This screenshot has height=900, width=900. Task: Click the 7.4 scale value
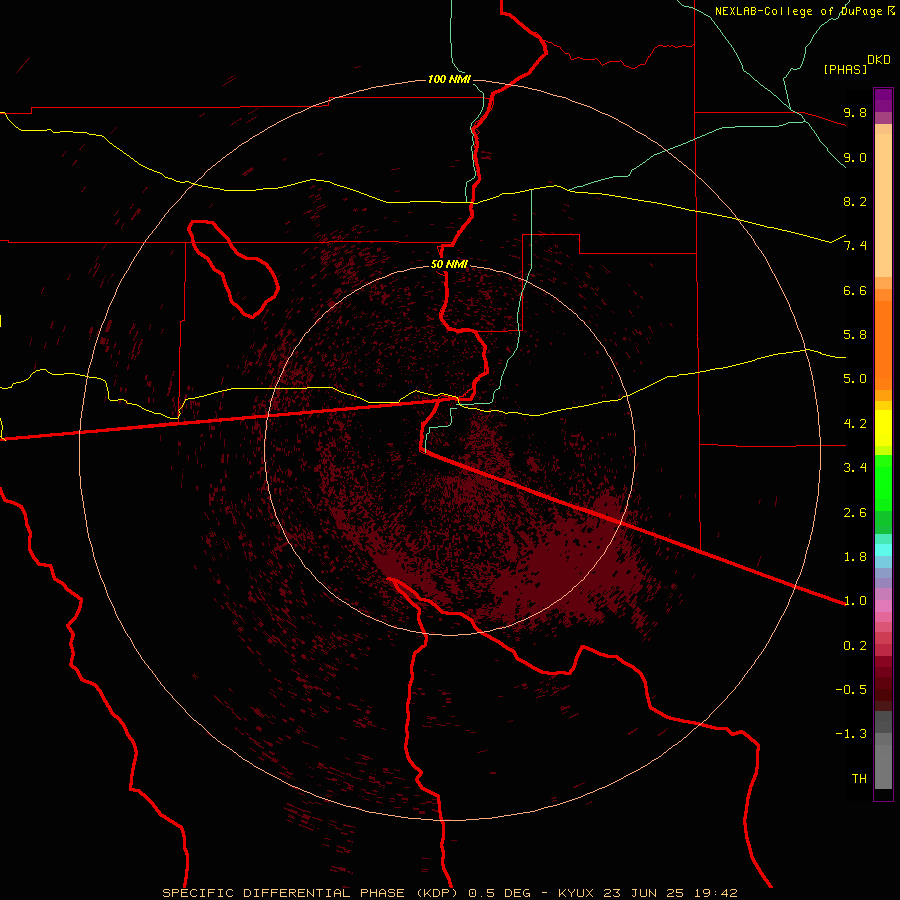click(855, 246)
